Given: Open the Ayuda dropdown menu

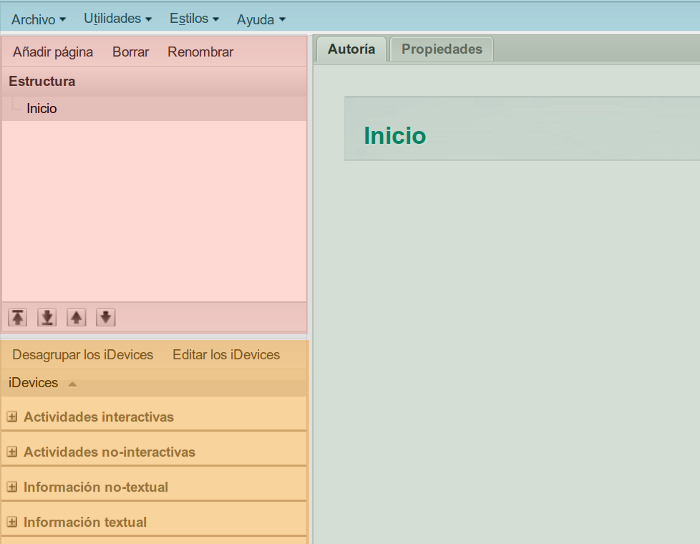Looking at the screenshot, I should pos(260,19).
